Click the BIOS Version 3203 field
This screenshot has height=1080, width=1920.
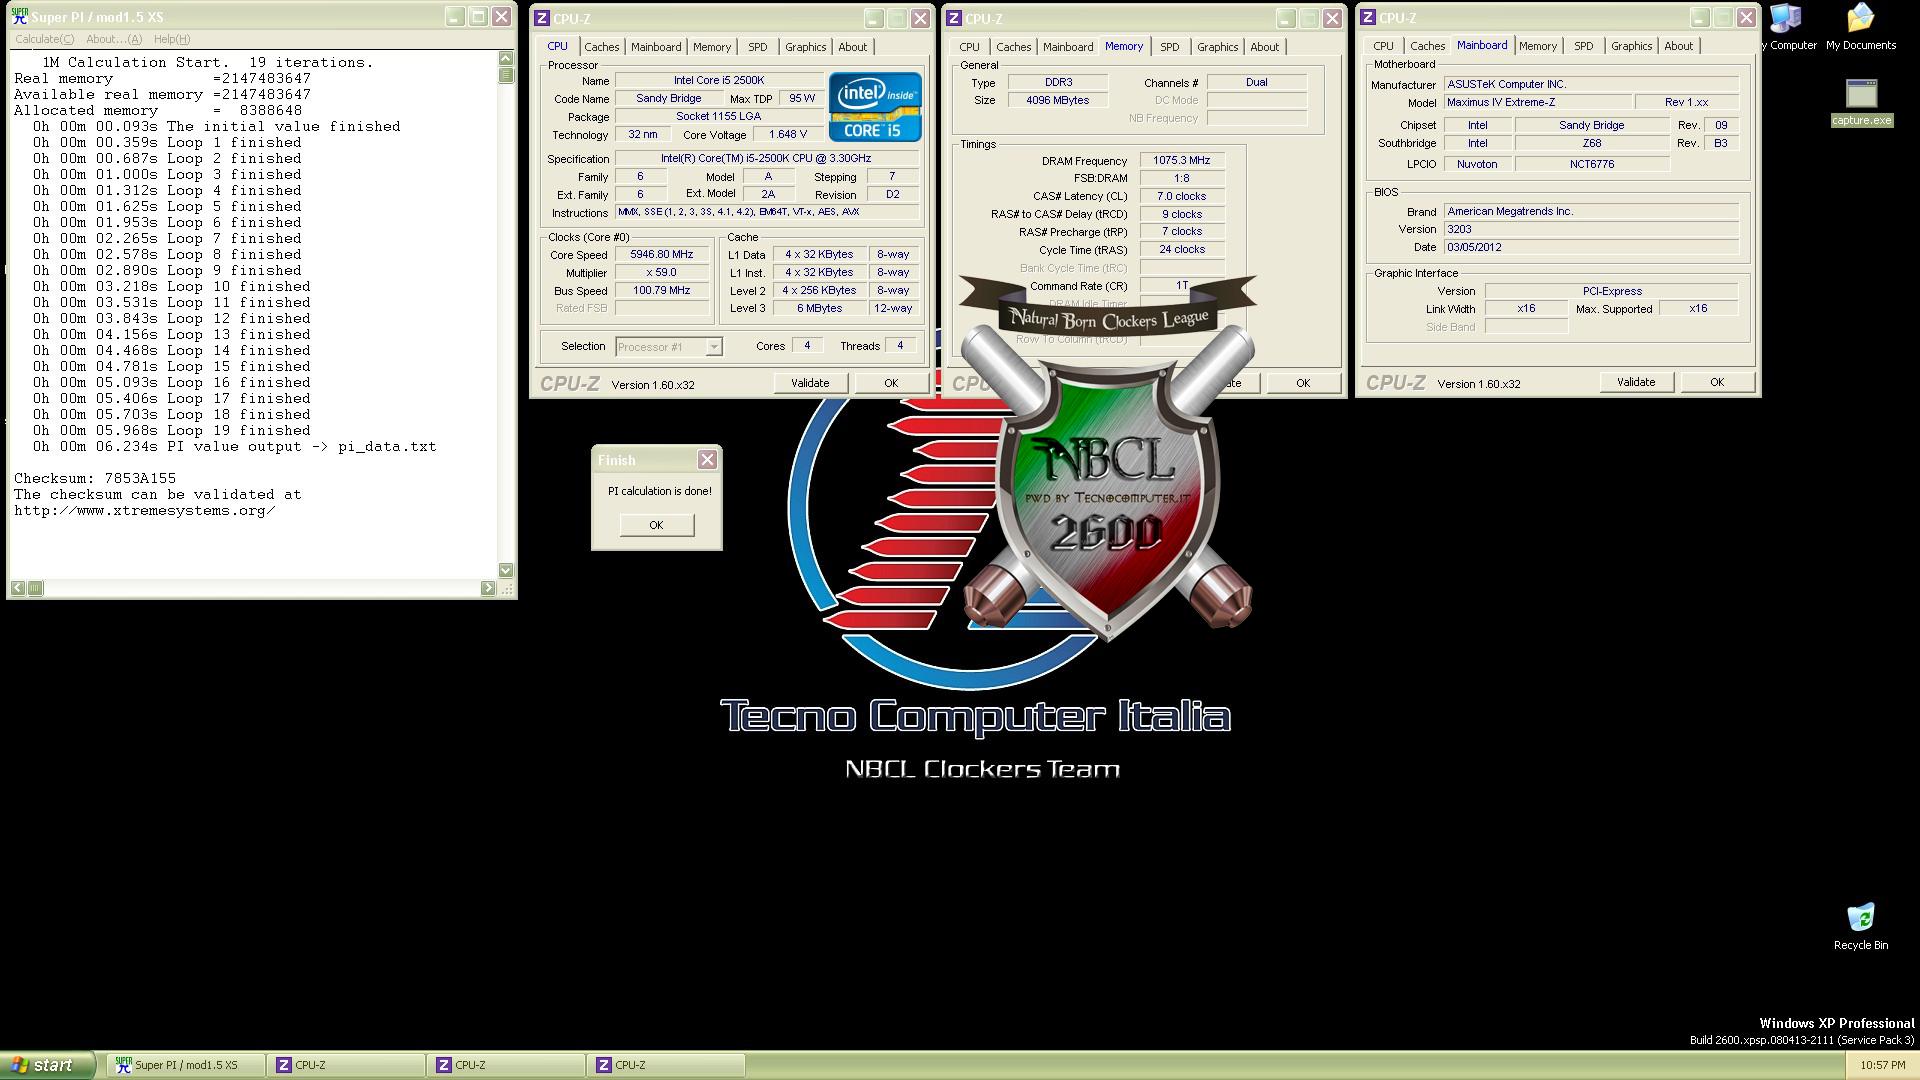tap(1592, 229)
